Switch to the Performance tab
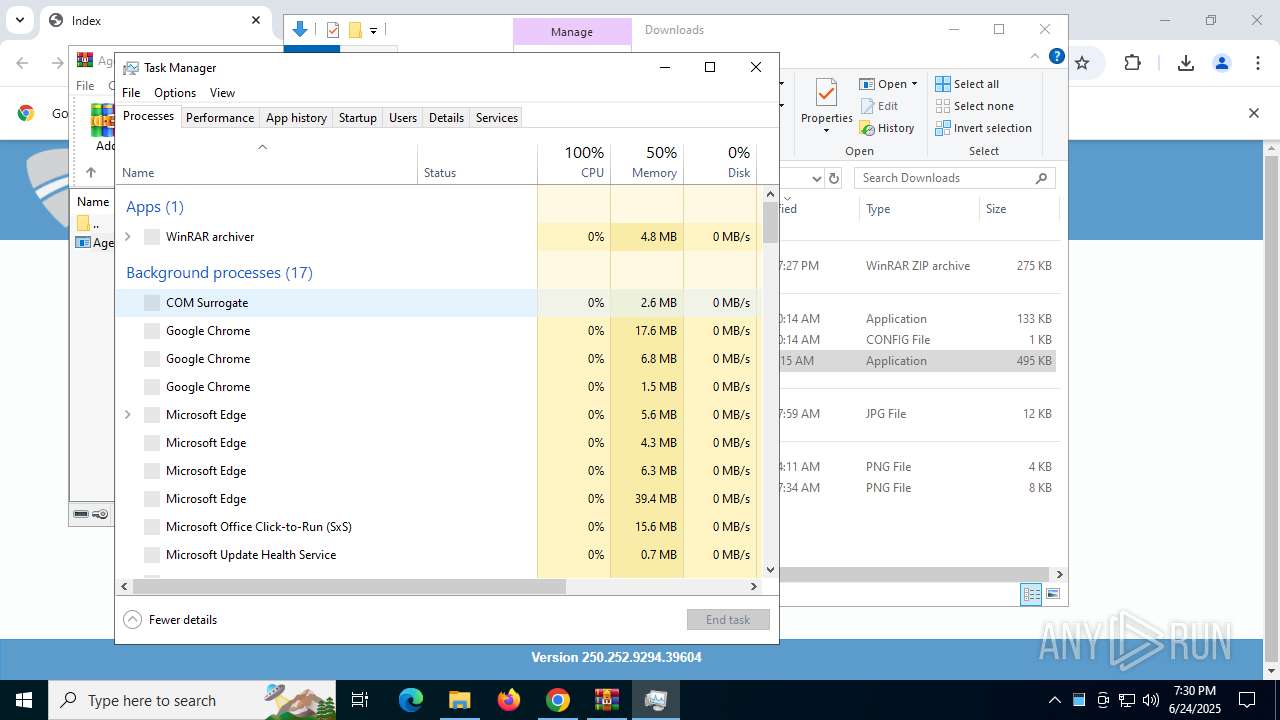Viewport: 1280px width, 720px height. click(x=220, y=118)
